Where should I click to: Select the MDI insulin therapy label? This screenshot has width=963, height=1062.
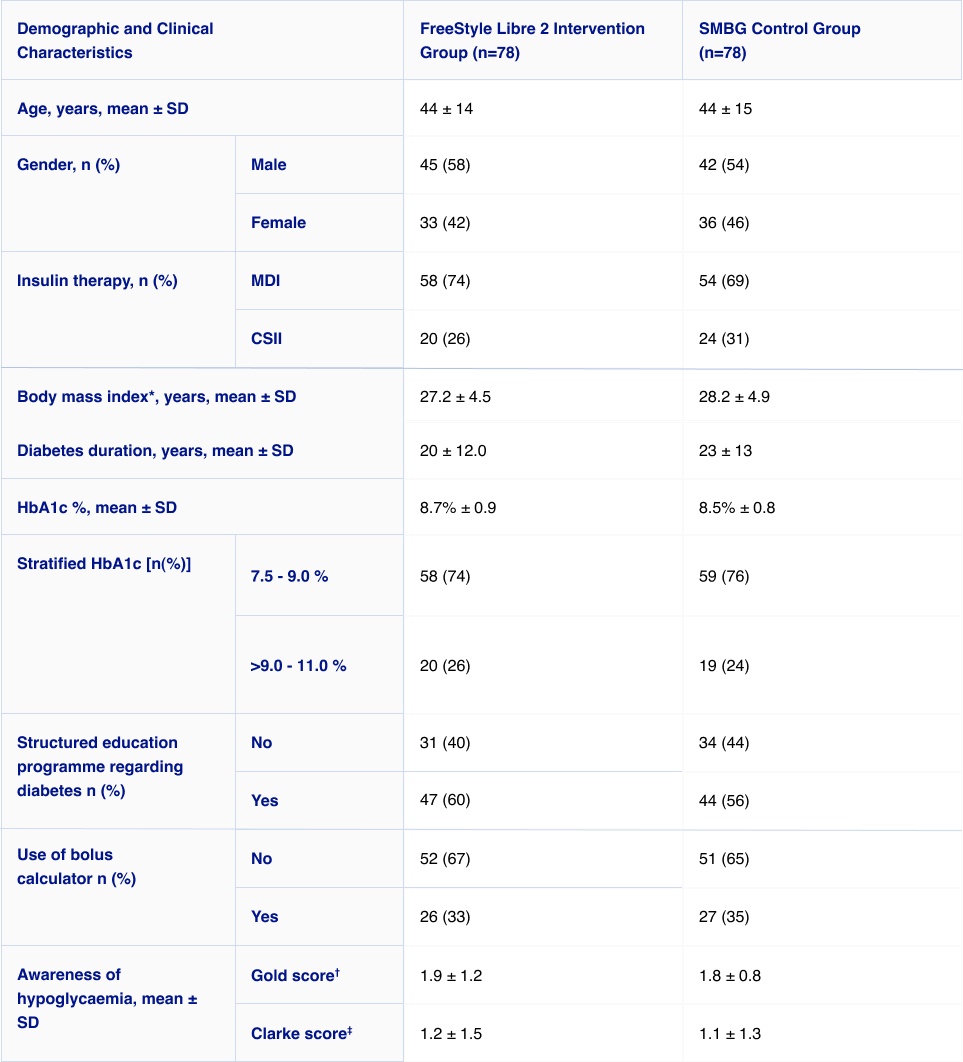(x=265, y=280)
